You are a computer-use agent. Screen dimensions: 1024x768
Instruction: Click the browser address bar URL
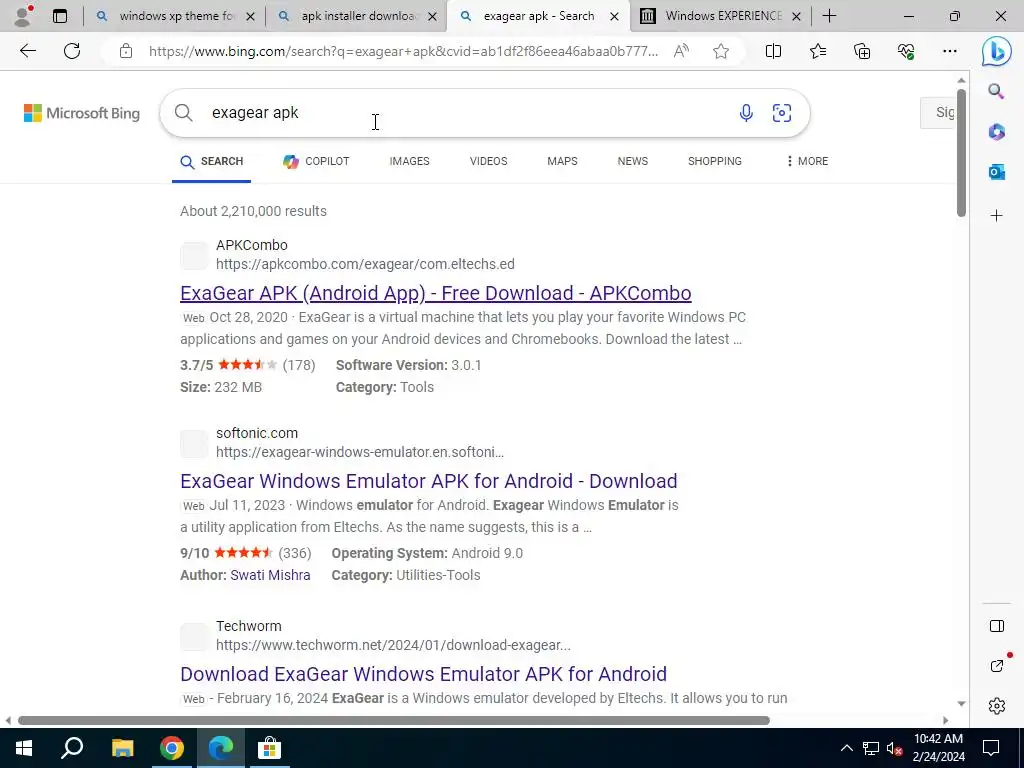(x=403, y=51)
